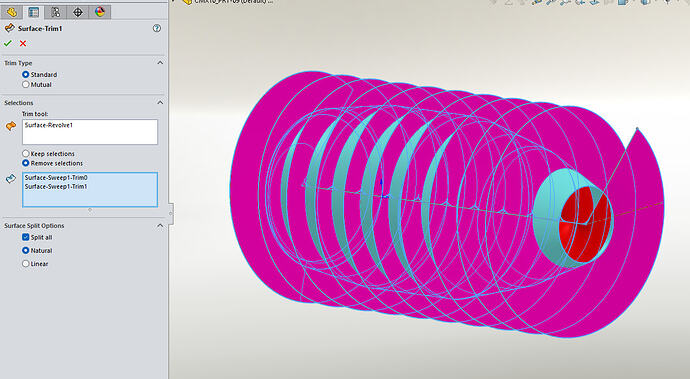The height and width of the screenshot is (379, 690).
Task: Select the Linear split option
Action: point(26,263)
